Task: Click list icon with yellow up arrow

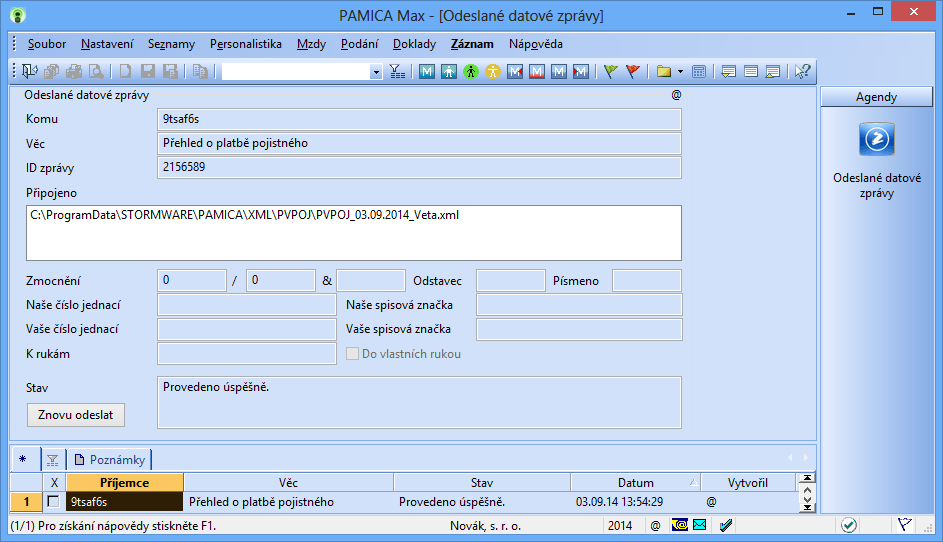Action: 773,72
